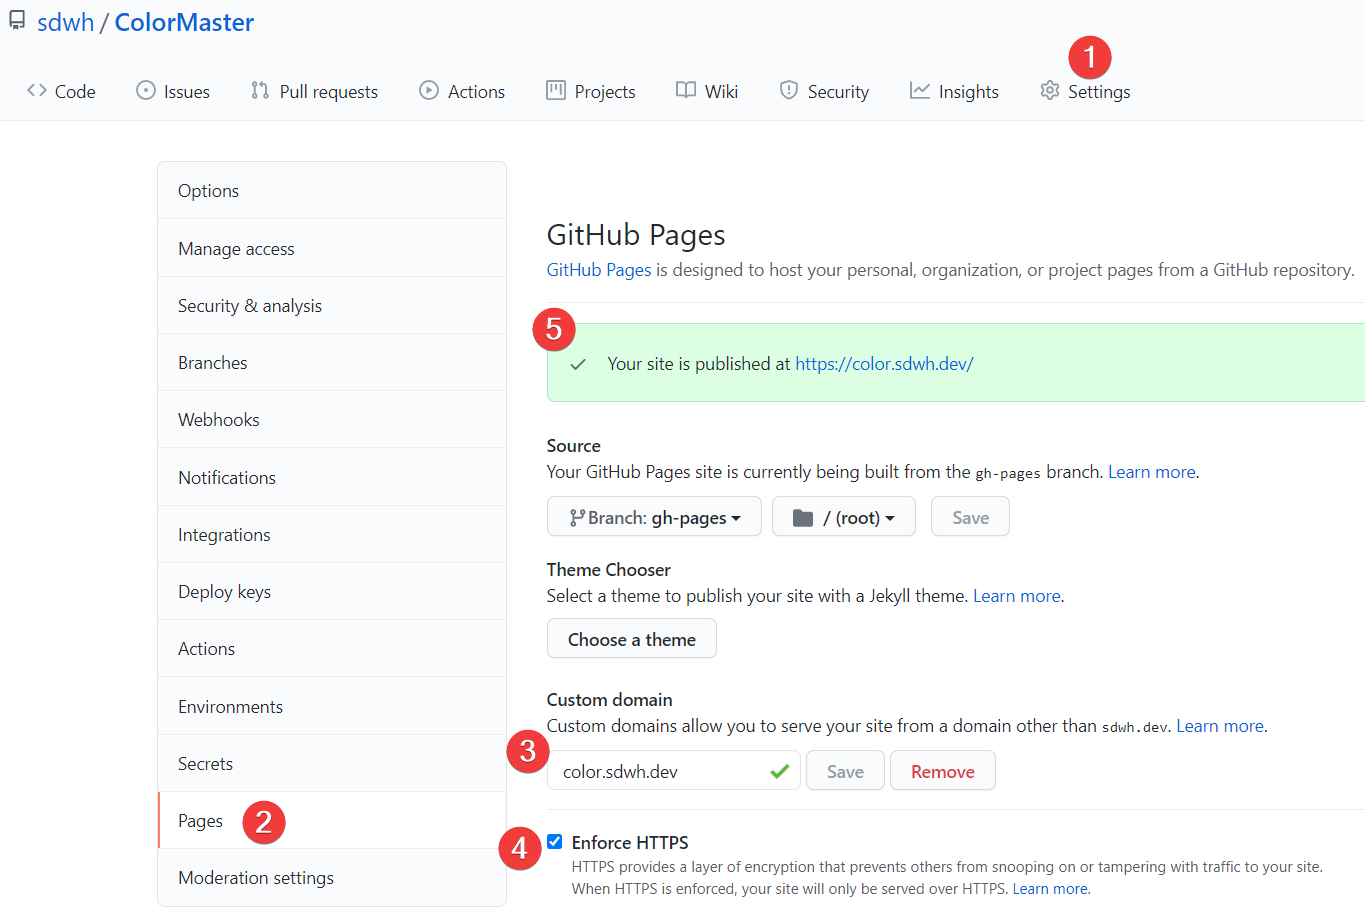Click the red Remove button
This screenshot has width=1365, height=914.
click(x=943, y=771)
